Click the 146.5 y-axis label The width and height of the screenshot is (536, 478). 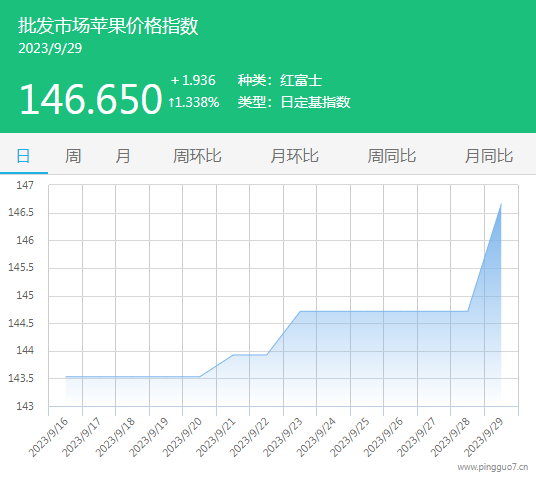21,212
